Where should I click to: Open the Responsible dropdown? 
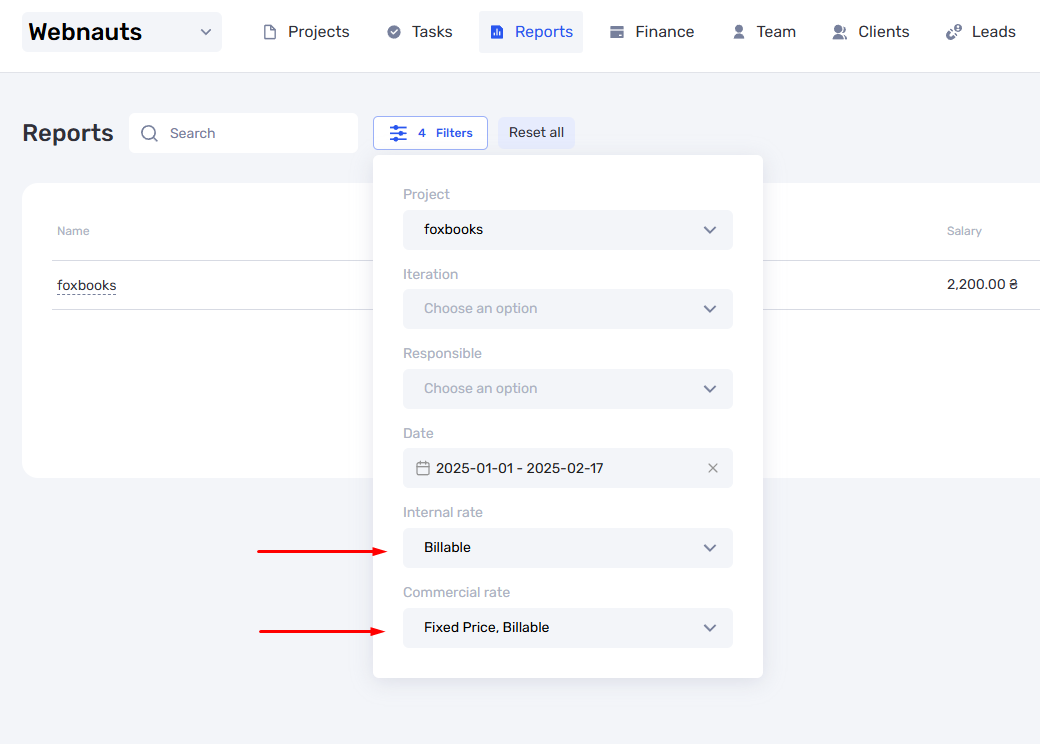pyautogui.click(x=568, y=389)
